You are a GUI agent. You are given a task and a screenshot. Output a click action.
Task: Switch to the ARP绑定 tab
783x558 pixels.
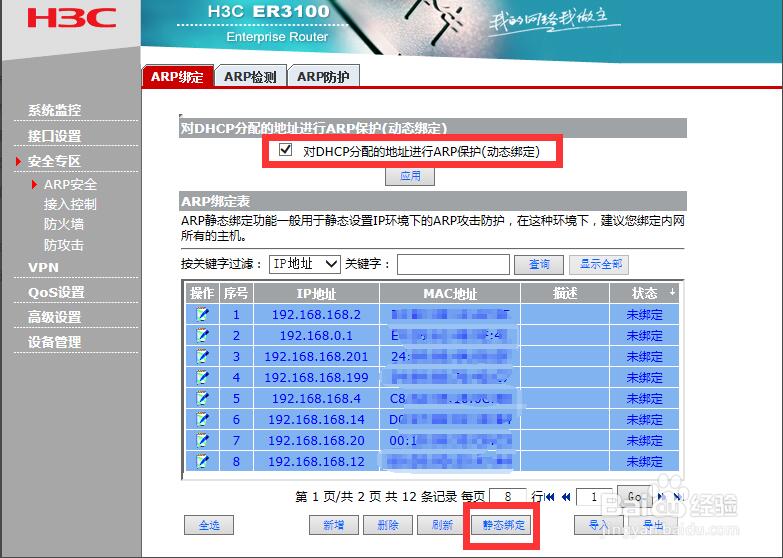coord(178,76)
